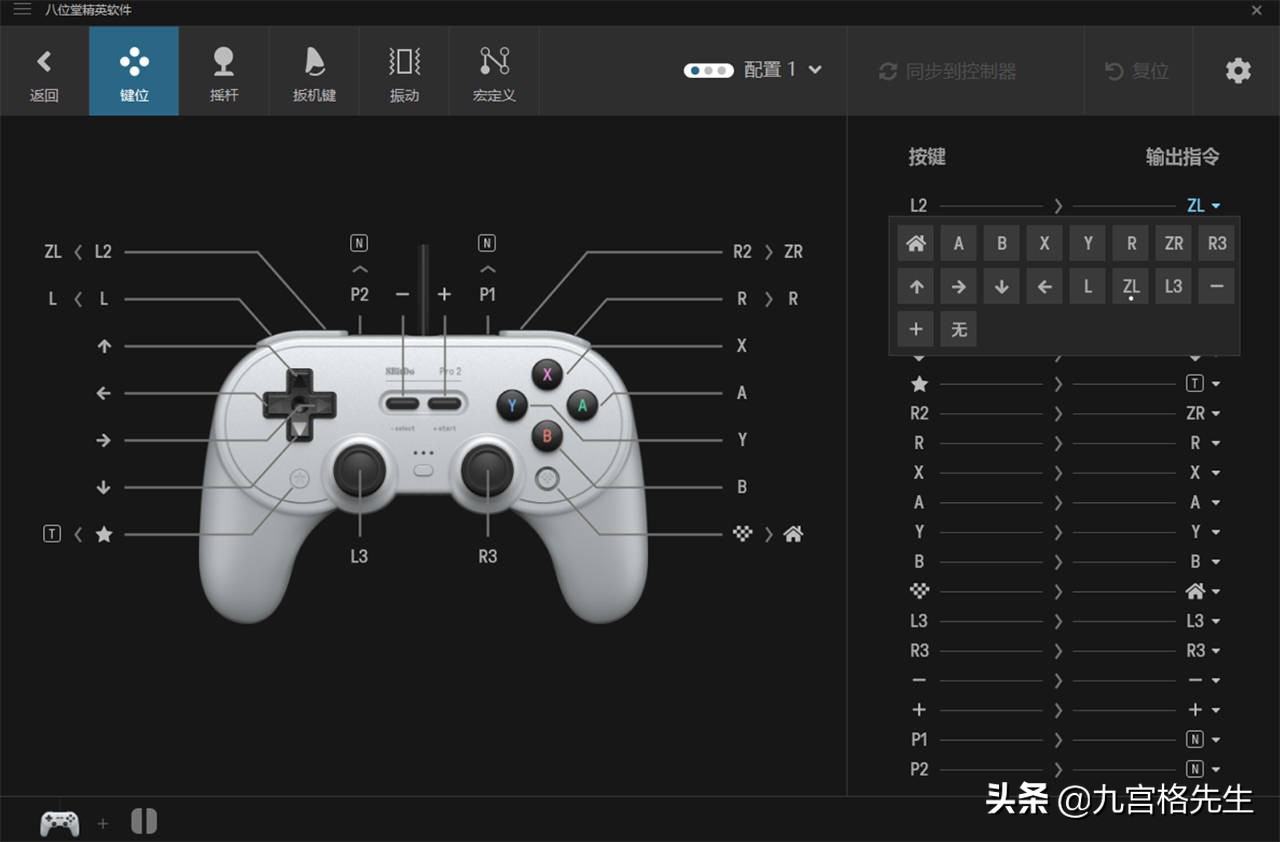Click the 返回 back arrow
1280x842 pixels.
point(44,70)
